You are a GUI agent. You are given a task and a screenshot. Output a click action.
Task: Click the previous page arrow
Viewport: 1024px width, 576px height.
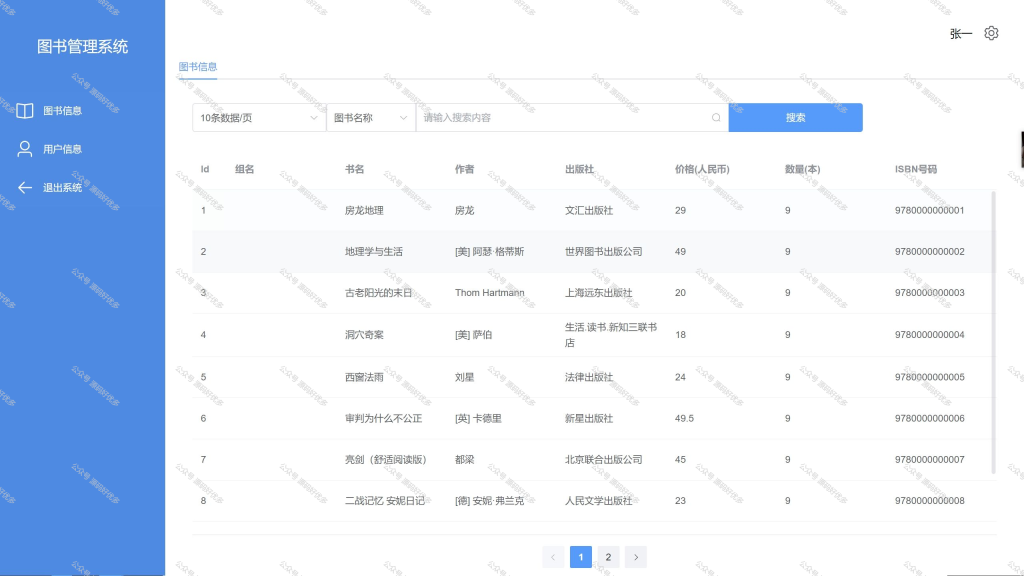[x=553, y=557]
